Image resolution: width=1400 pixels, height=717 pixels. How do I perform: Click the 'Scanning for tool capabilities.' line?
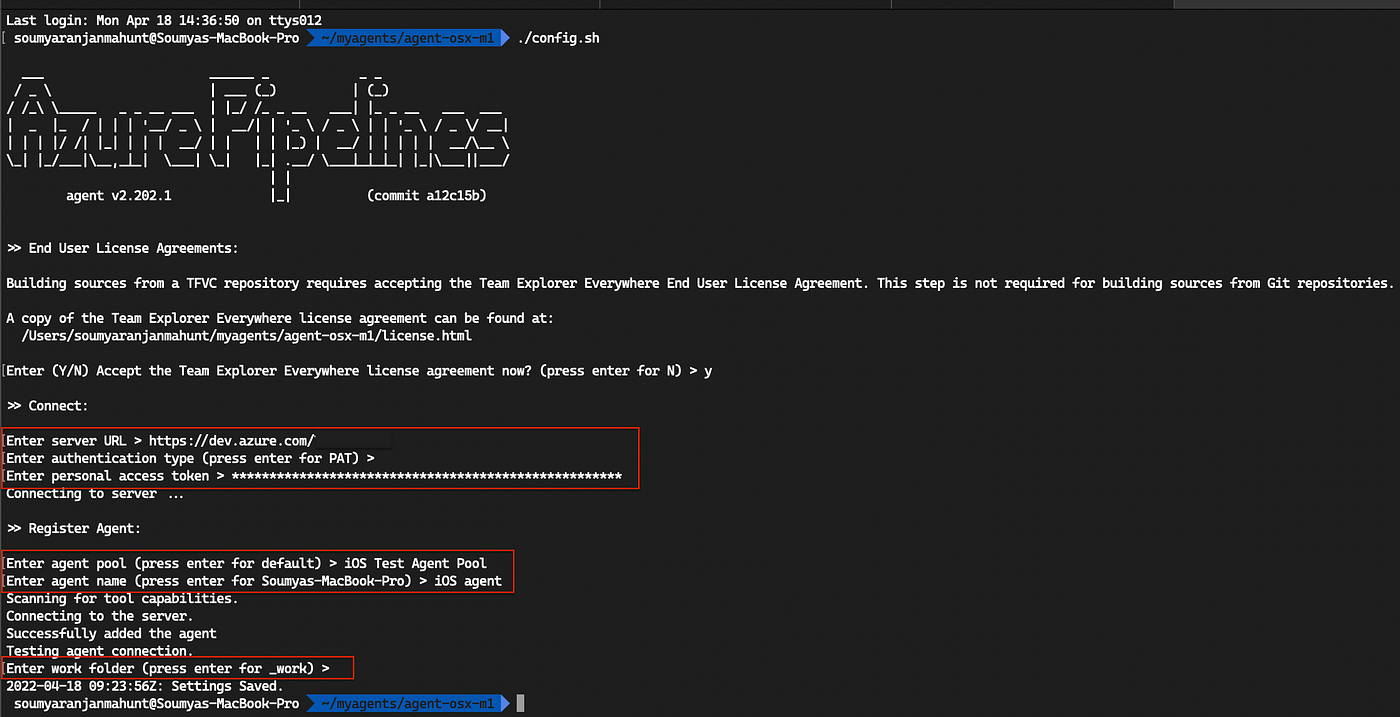pos(122,598)
